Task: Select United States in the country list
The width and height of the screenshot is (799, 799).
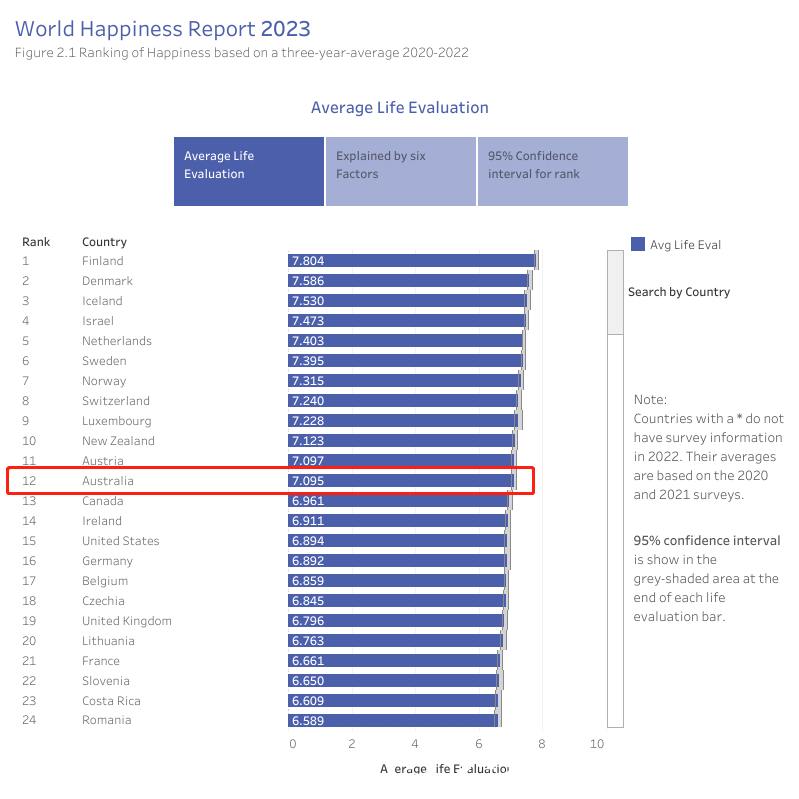Action: click(x=120, y=541)
